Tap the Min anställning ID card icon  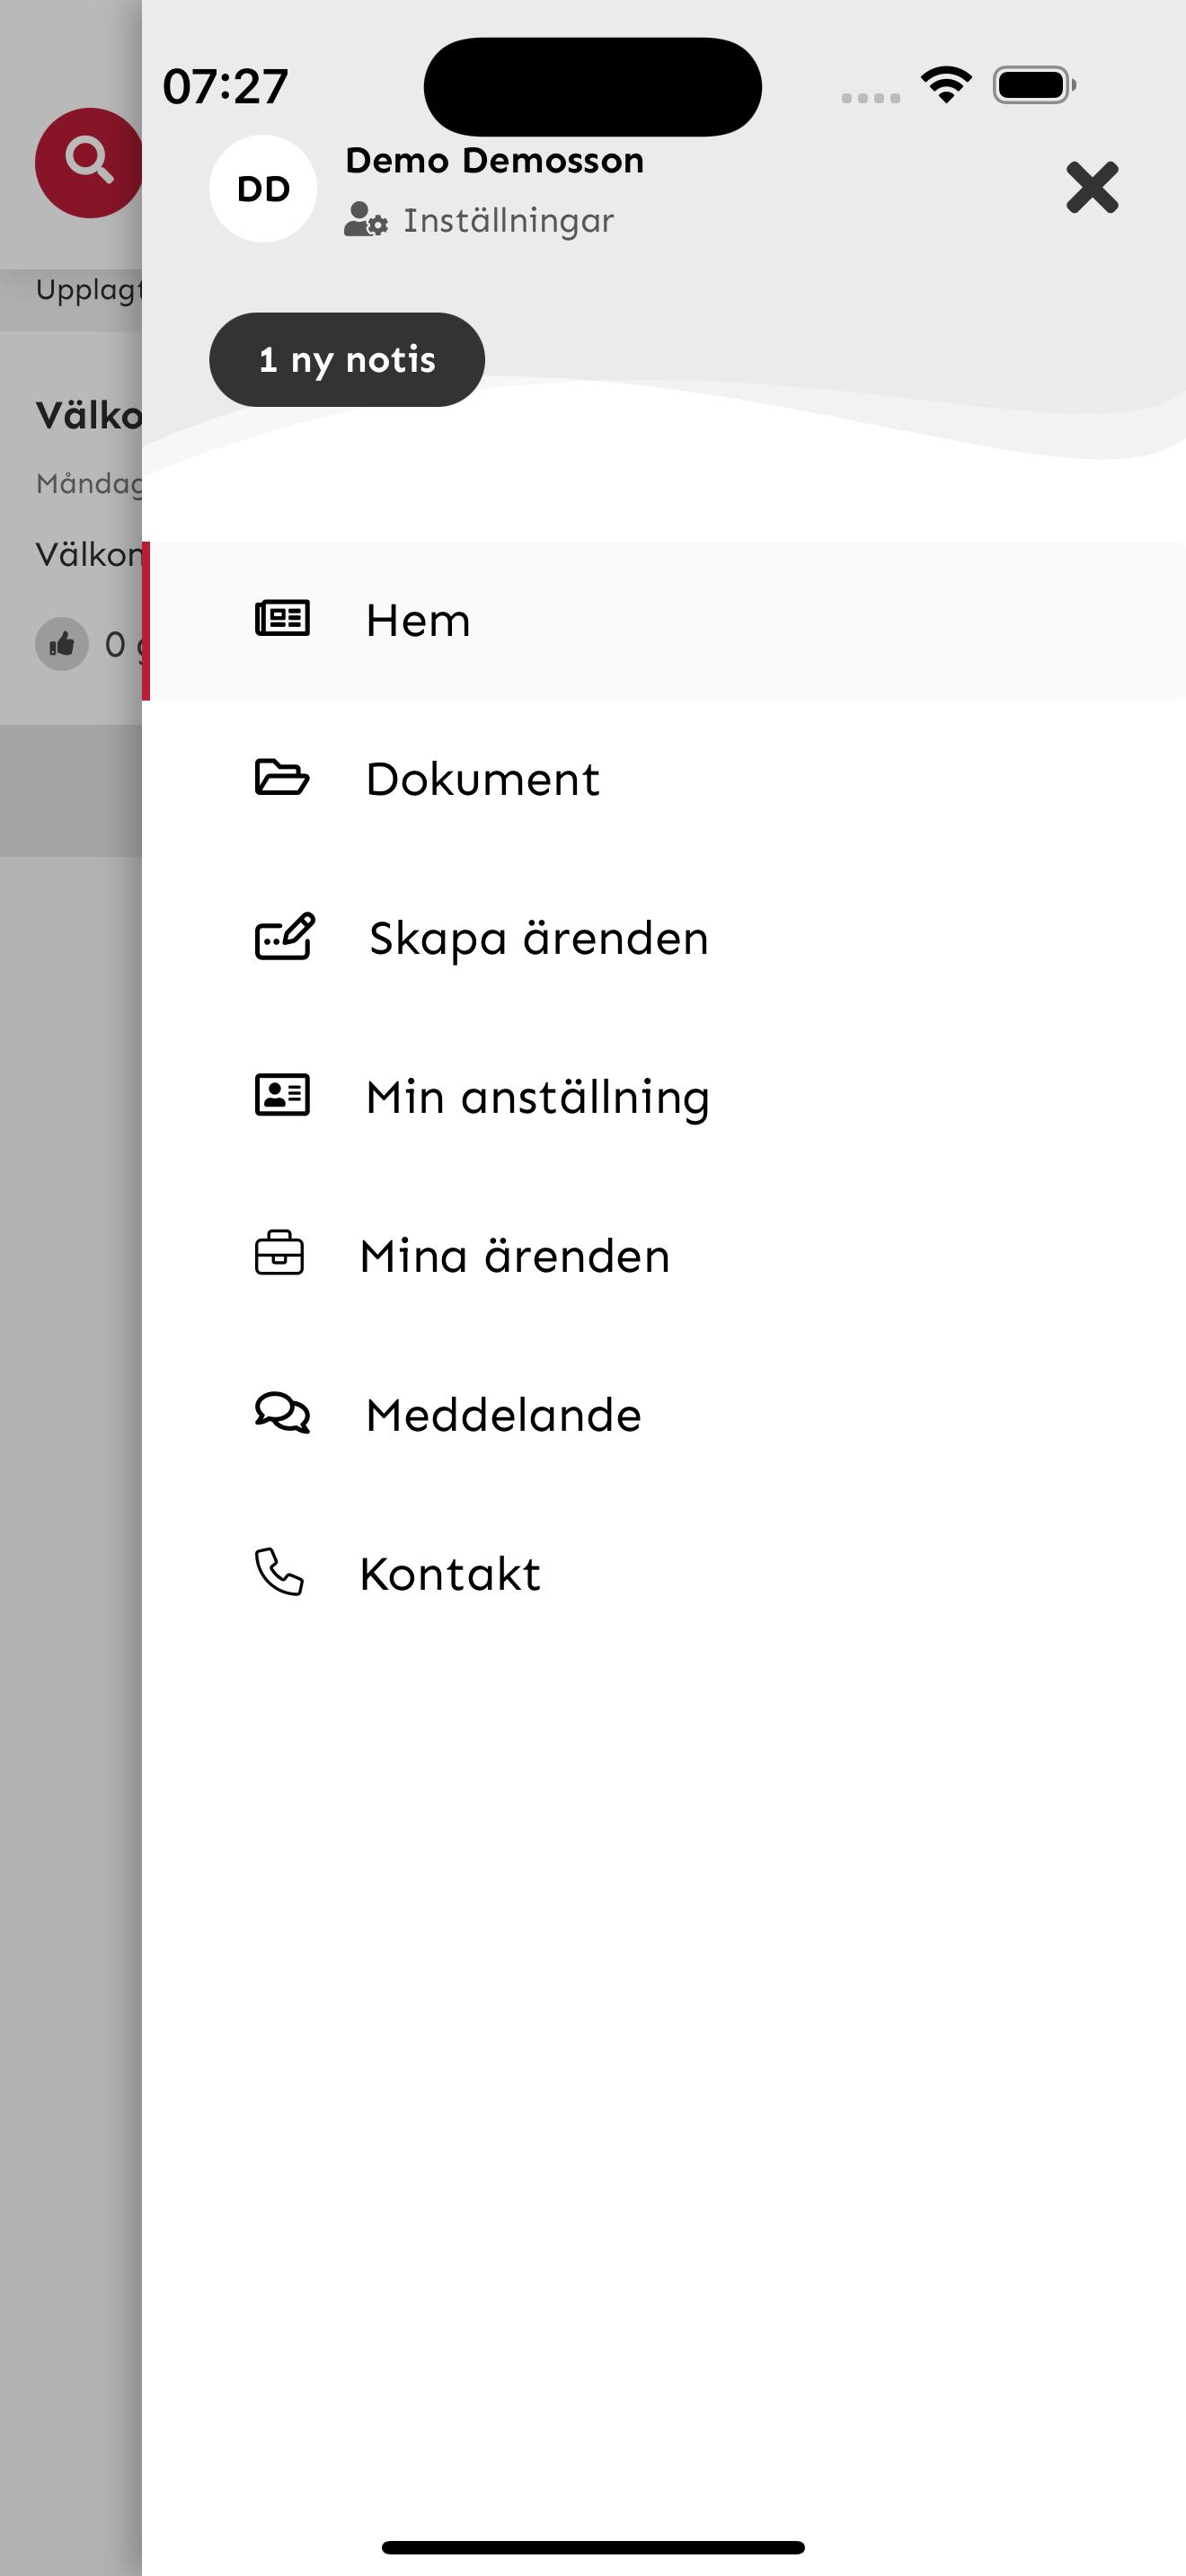click(282, 1094)
